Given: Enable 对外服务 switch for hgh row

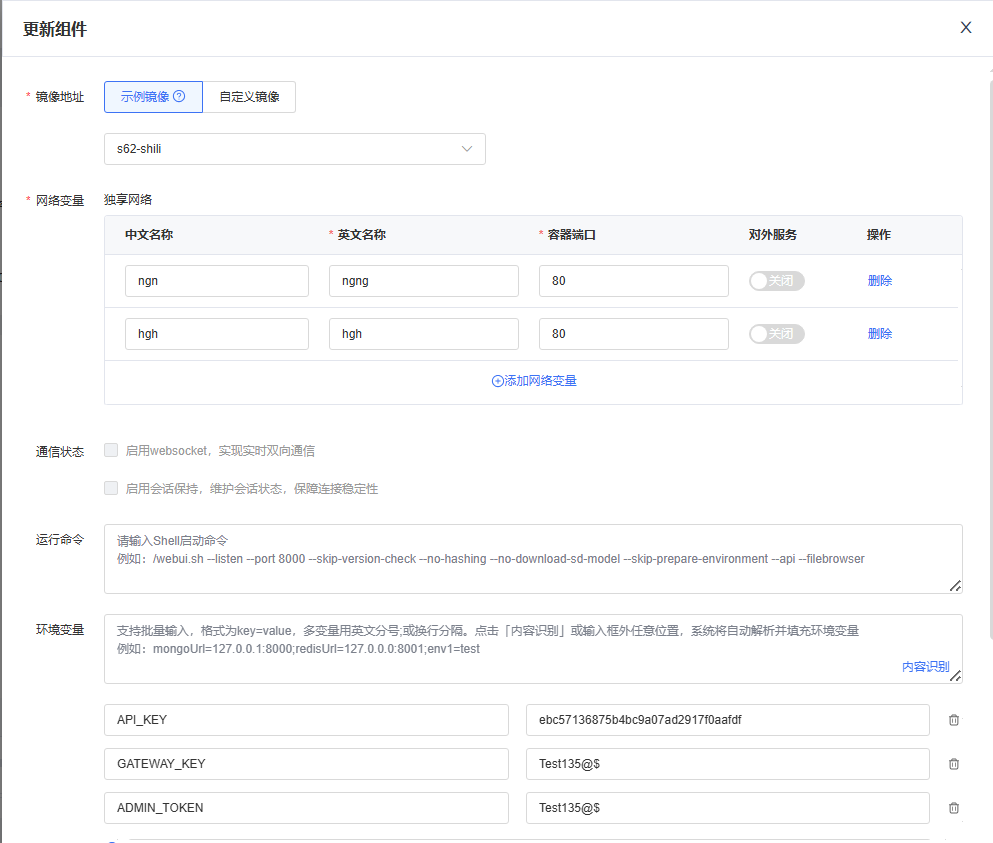Looking at the screenshot, I should pyautogui.click(x=776, y=334).
